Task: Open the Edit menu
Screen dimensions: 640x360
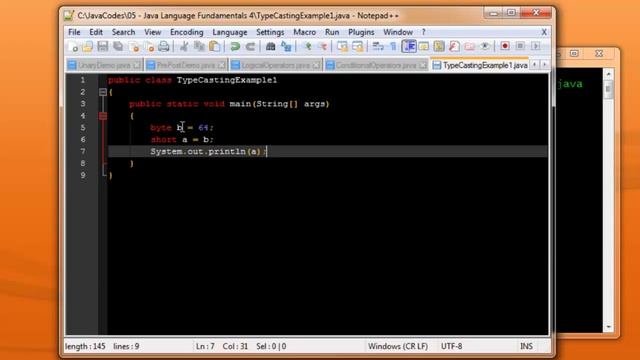Action: (96, 32)
